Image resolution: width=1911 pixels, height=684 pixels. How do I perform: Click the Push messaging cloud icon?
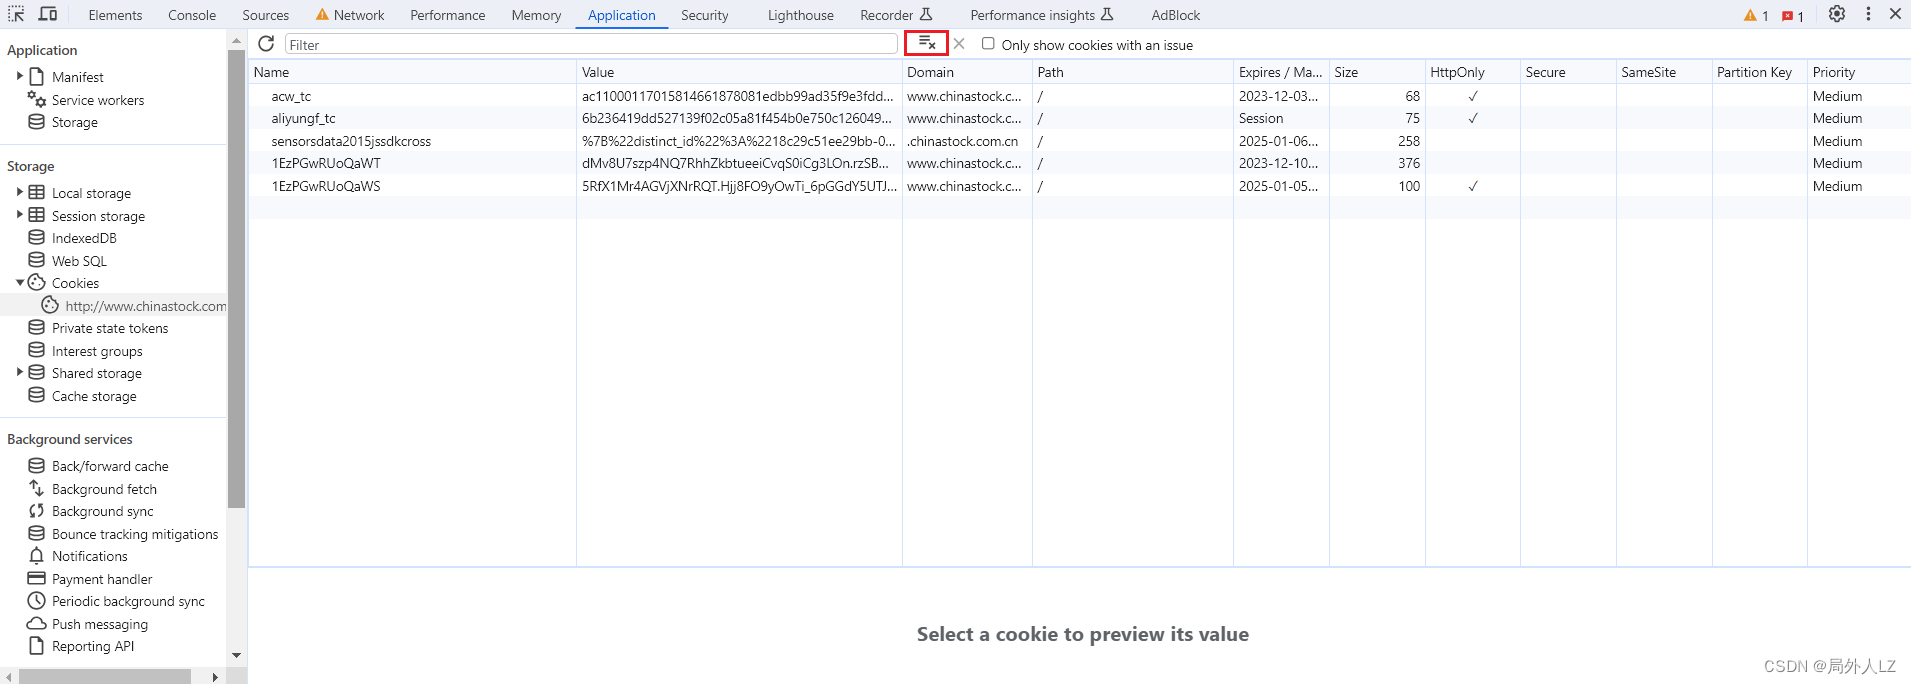[x=37, y=623]
